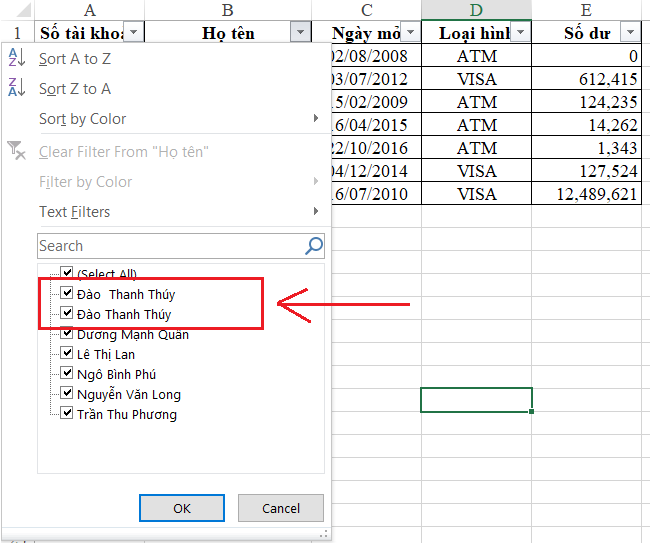Click the Số dư header cell
Image resolution: width=650 pixels, height=543 pixels.
(586, 32)
